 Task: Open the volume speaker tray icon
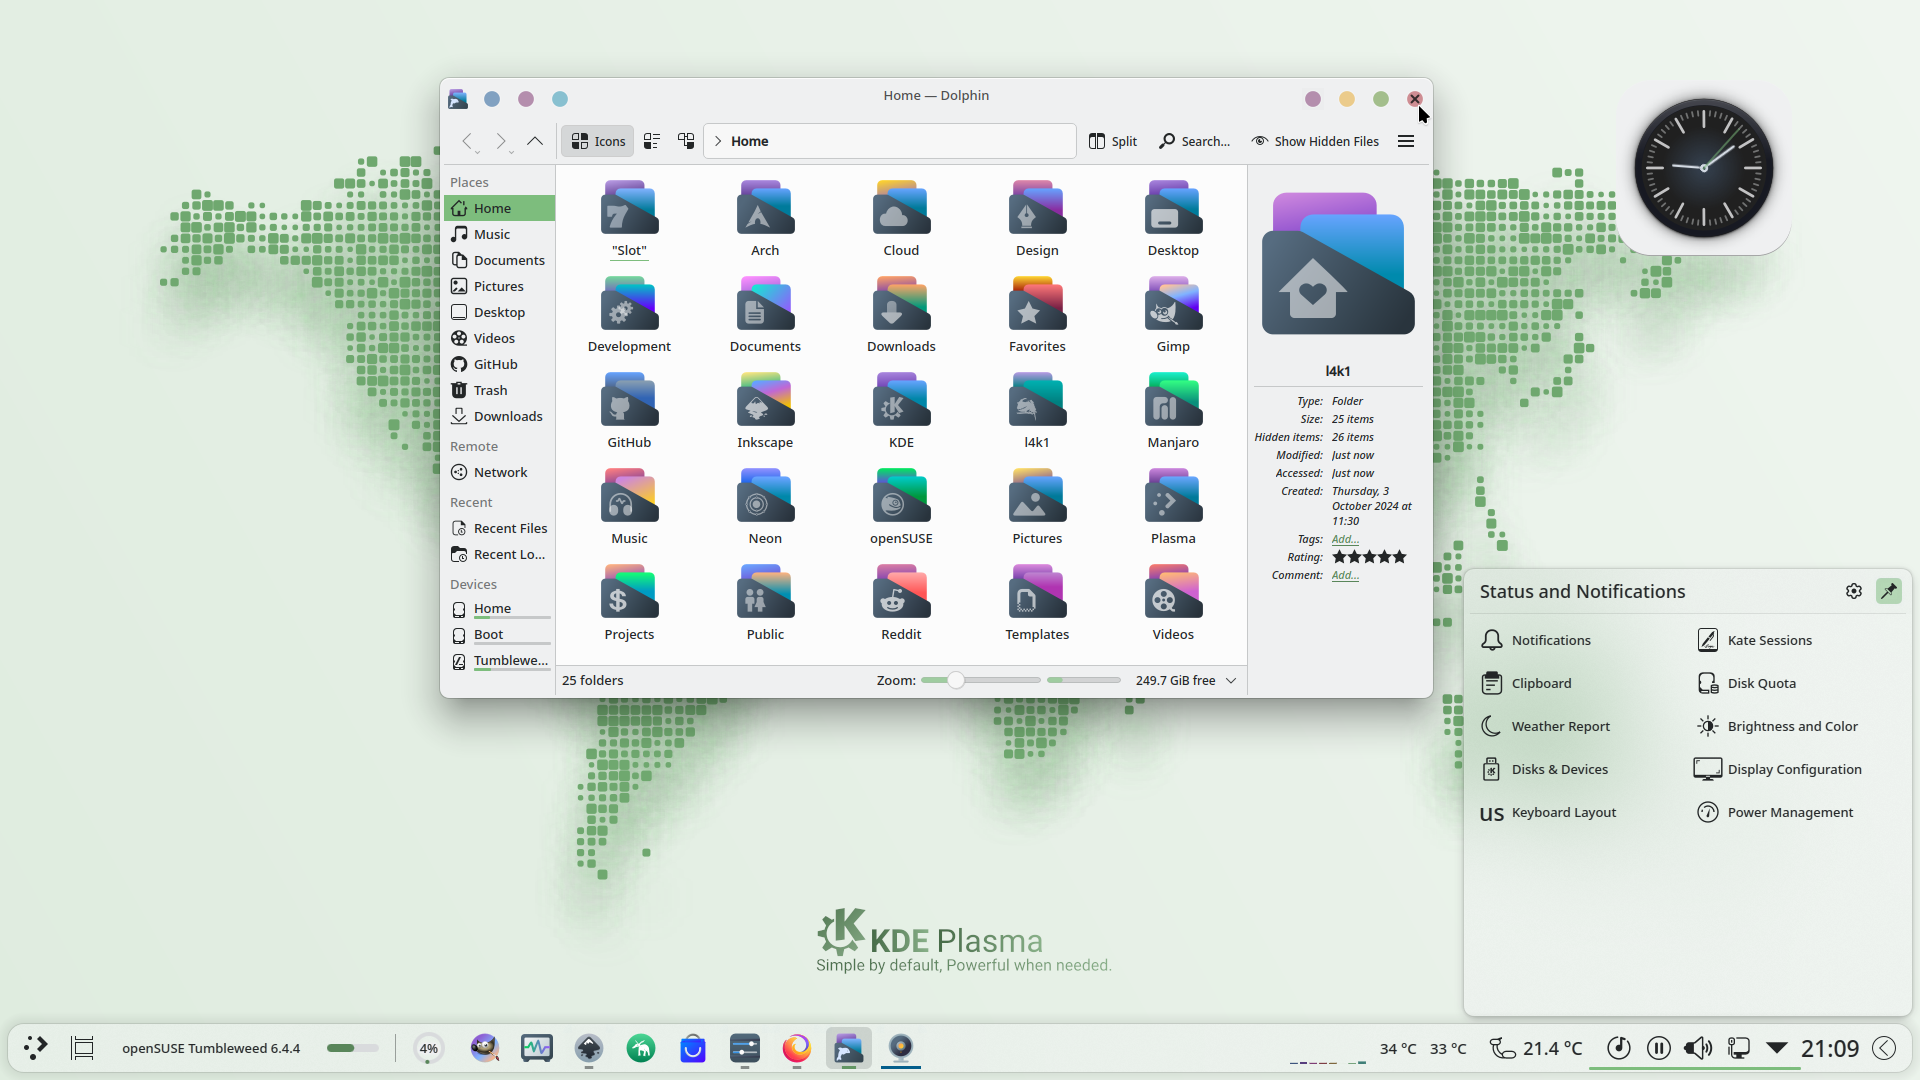click(1698, 1047)
